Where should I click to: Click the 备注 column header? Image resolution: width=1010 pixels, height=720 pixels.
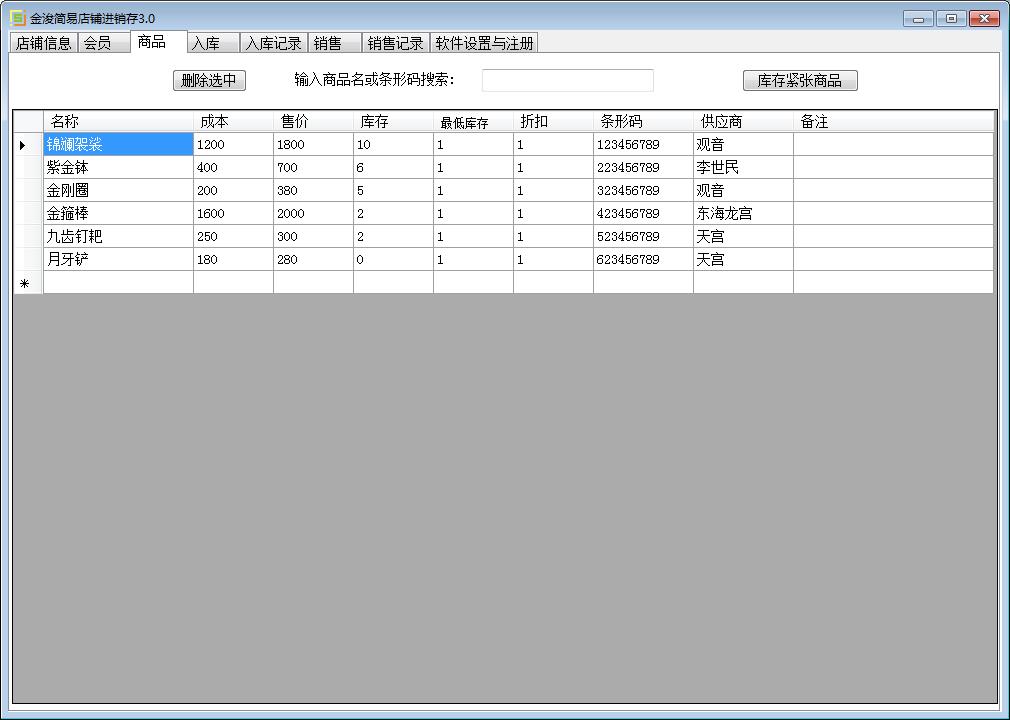893,121
